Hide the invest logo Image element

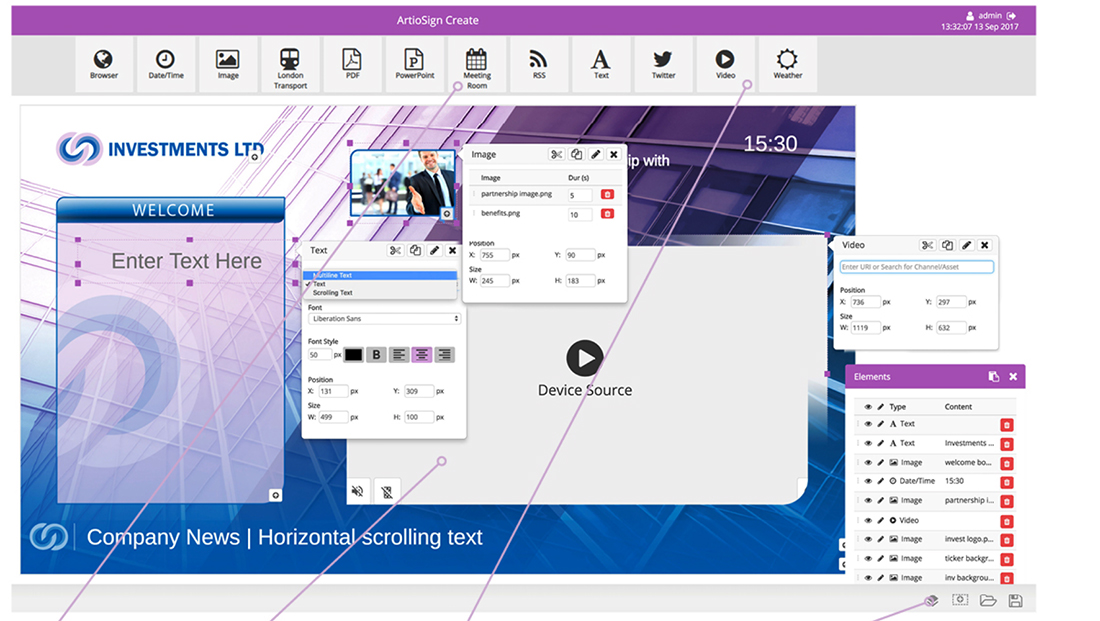click(868, 540)
